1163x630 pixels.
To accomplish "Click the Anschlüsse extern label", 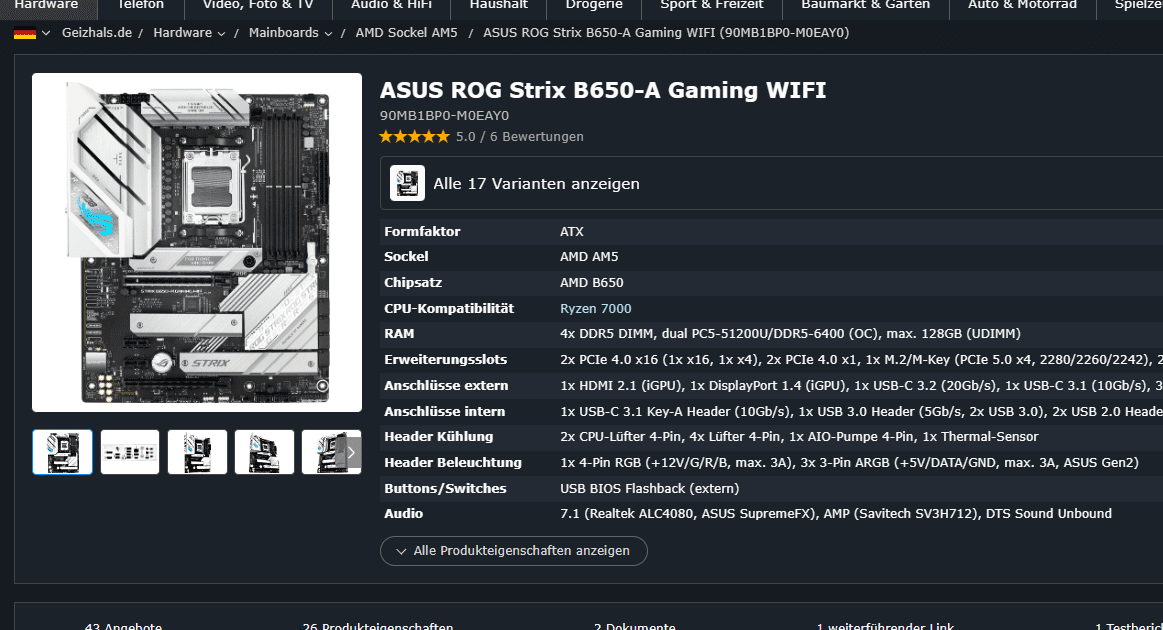I will click(x=447, y=386).
